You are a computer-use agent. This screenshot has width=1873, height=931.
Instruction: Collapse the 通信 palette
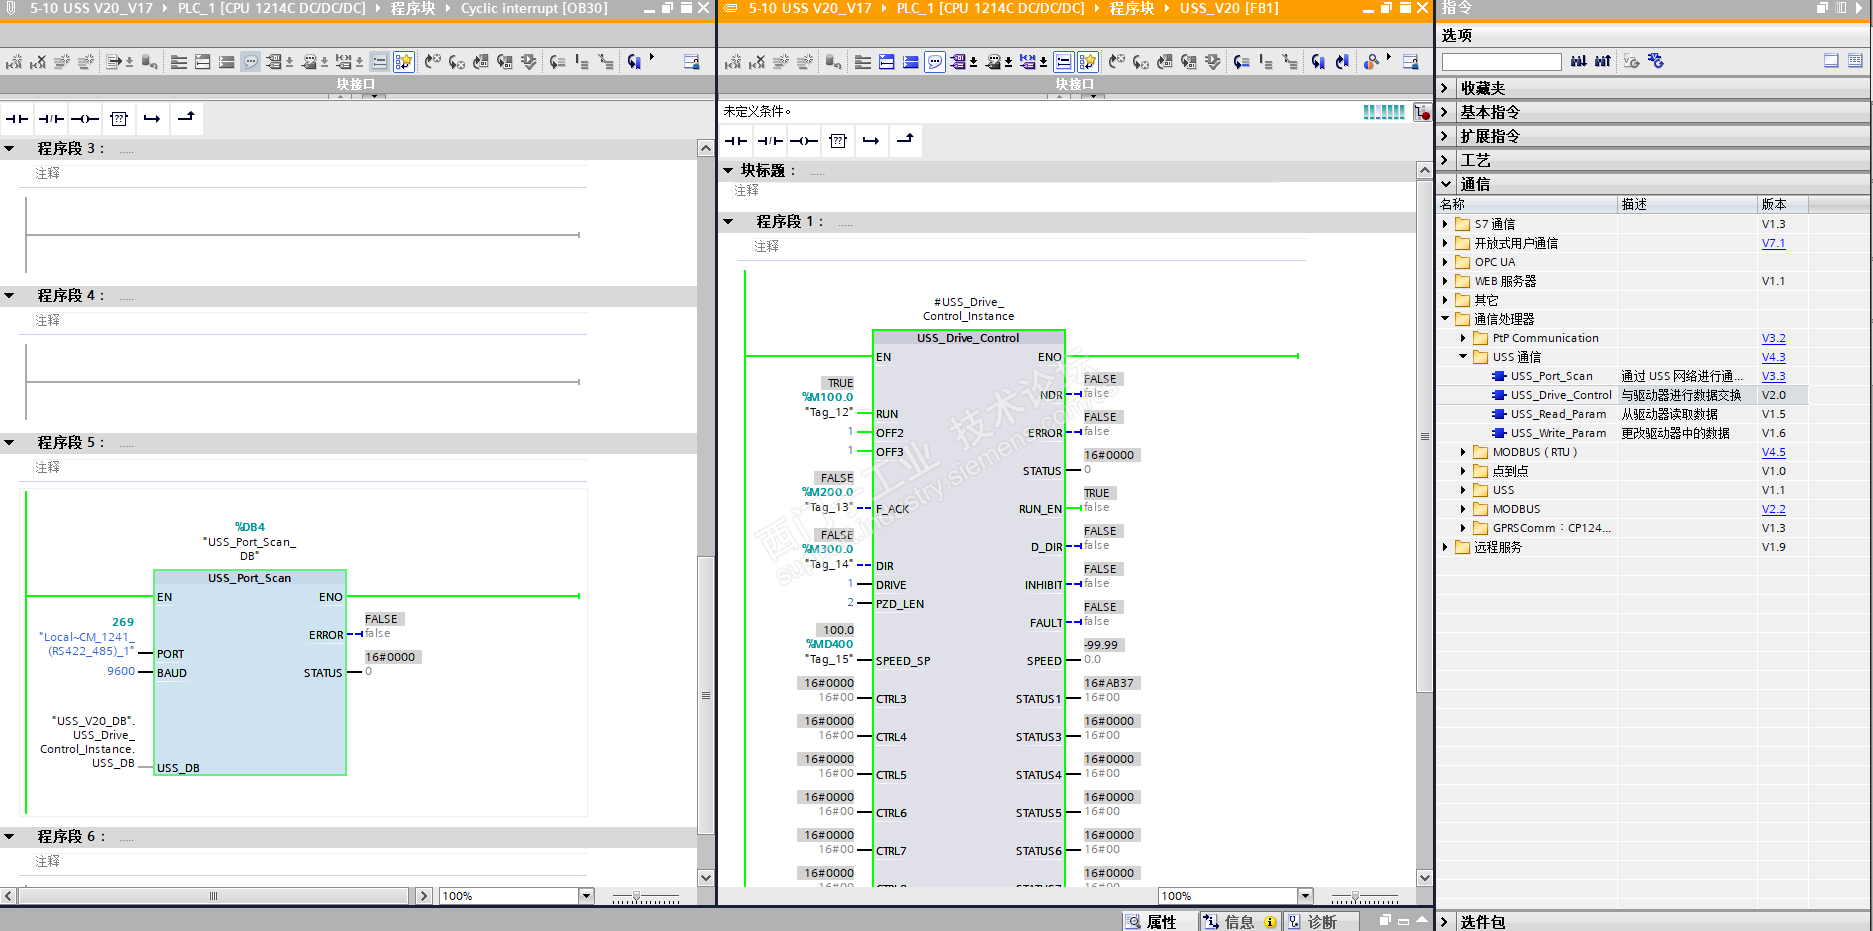pyautogui.click(x=1445, y=184)
